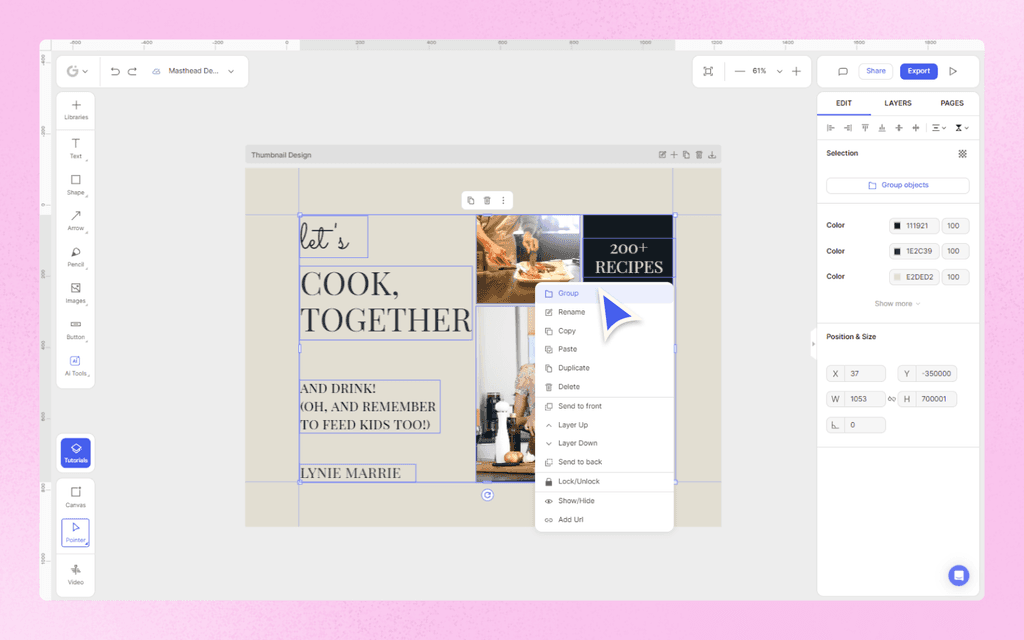Screen dimensions: 1024x640
Task: Expand Show more under the Color list
Action: tap(897, 303)
